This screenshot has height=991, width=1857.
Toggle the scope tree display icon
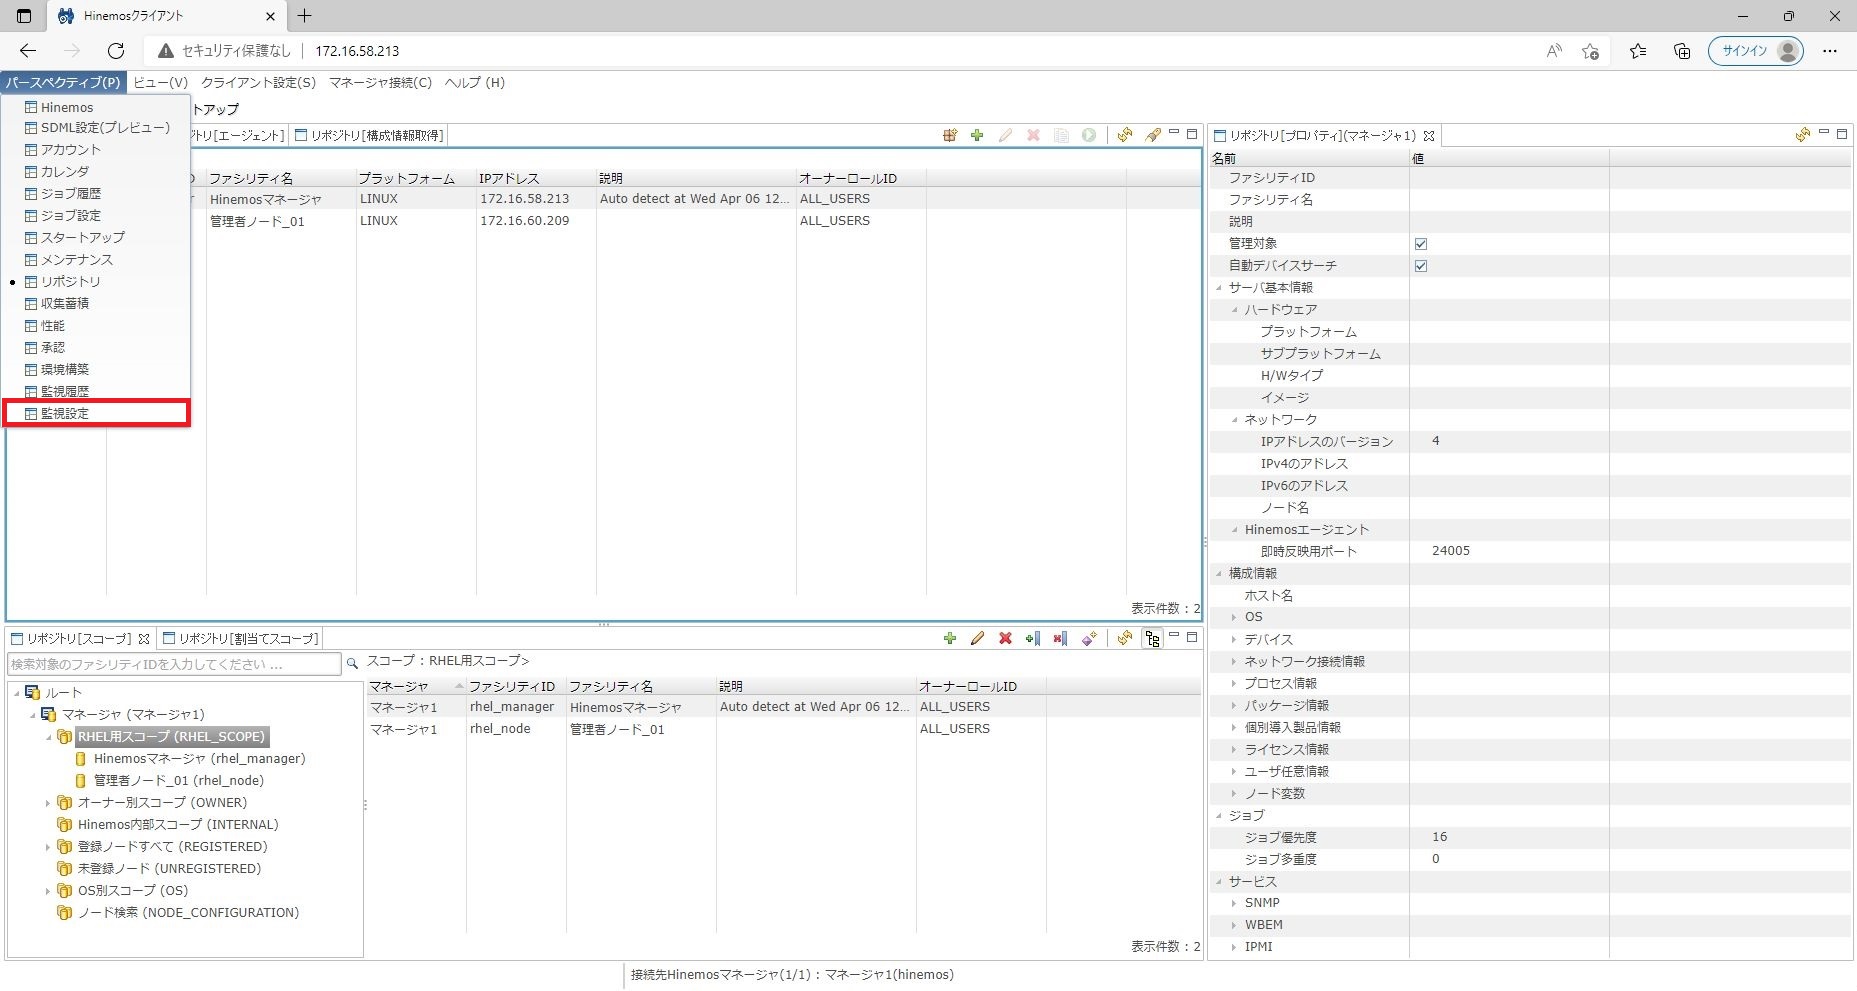[x=1152, y=638]
